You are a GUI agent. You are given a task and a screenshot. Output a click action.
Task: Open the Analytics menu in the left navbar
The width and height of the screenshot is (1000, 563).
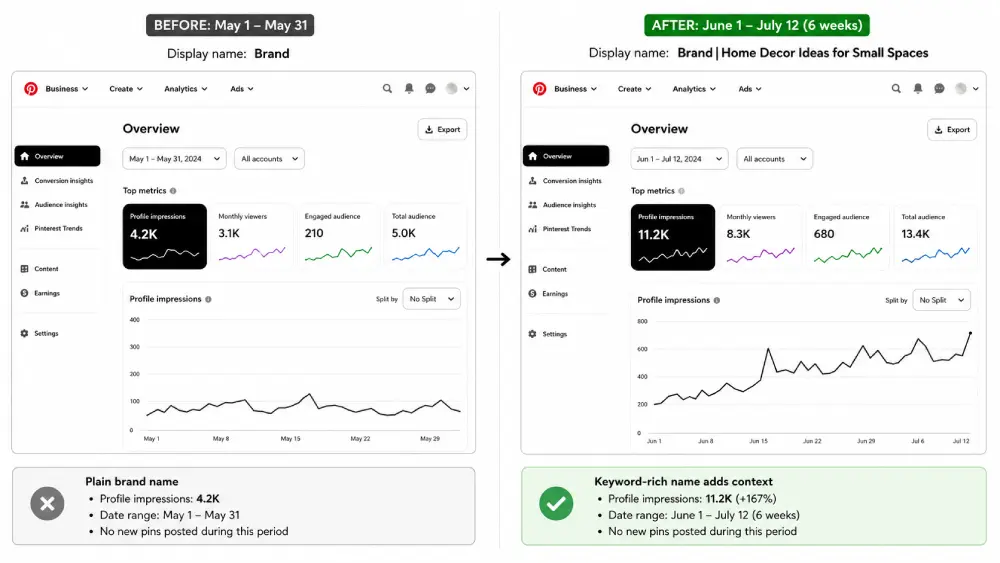[186, 89]
